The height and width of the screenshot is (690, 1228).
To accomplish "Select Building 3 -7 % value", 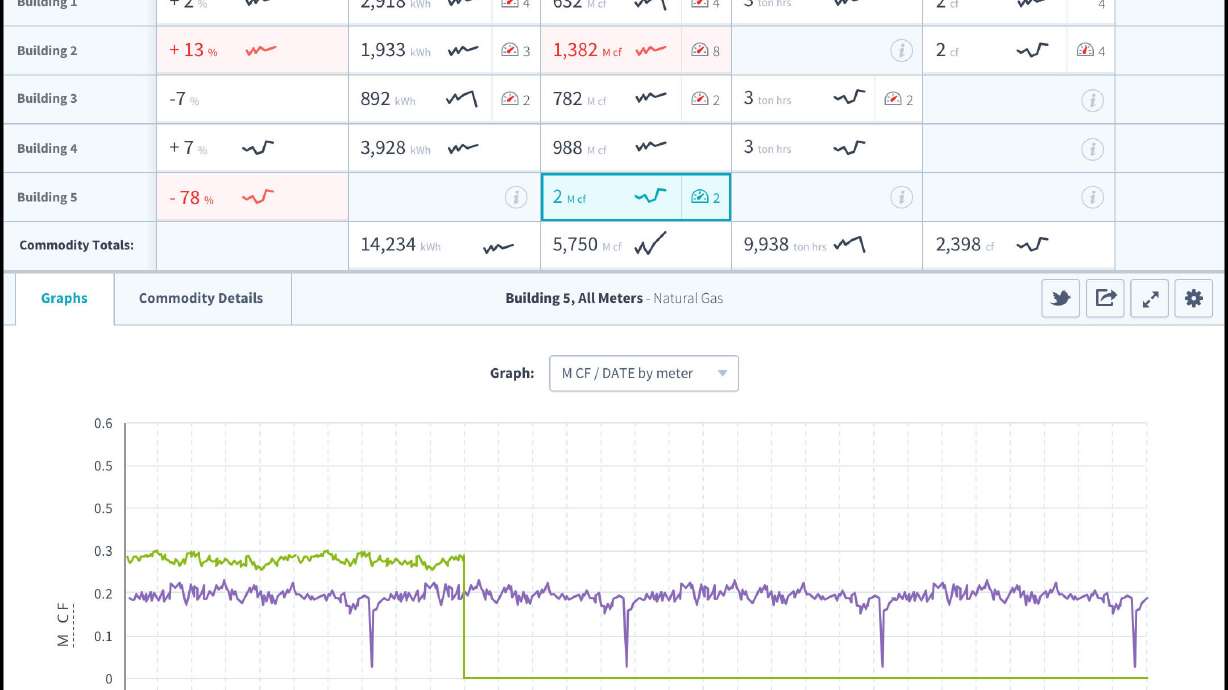I will tap(184, 99).
